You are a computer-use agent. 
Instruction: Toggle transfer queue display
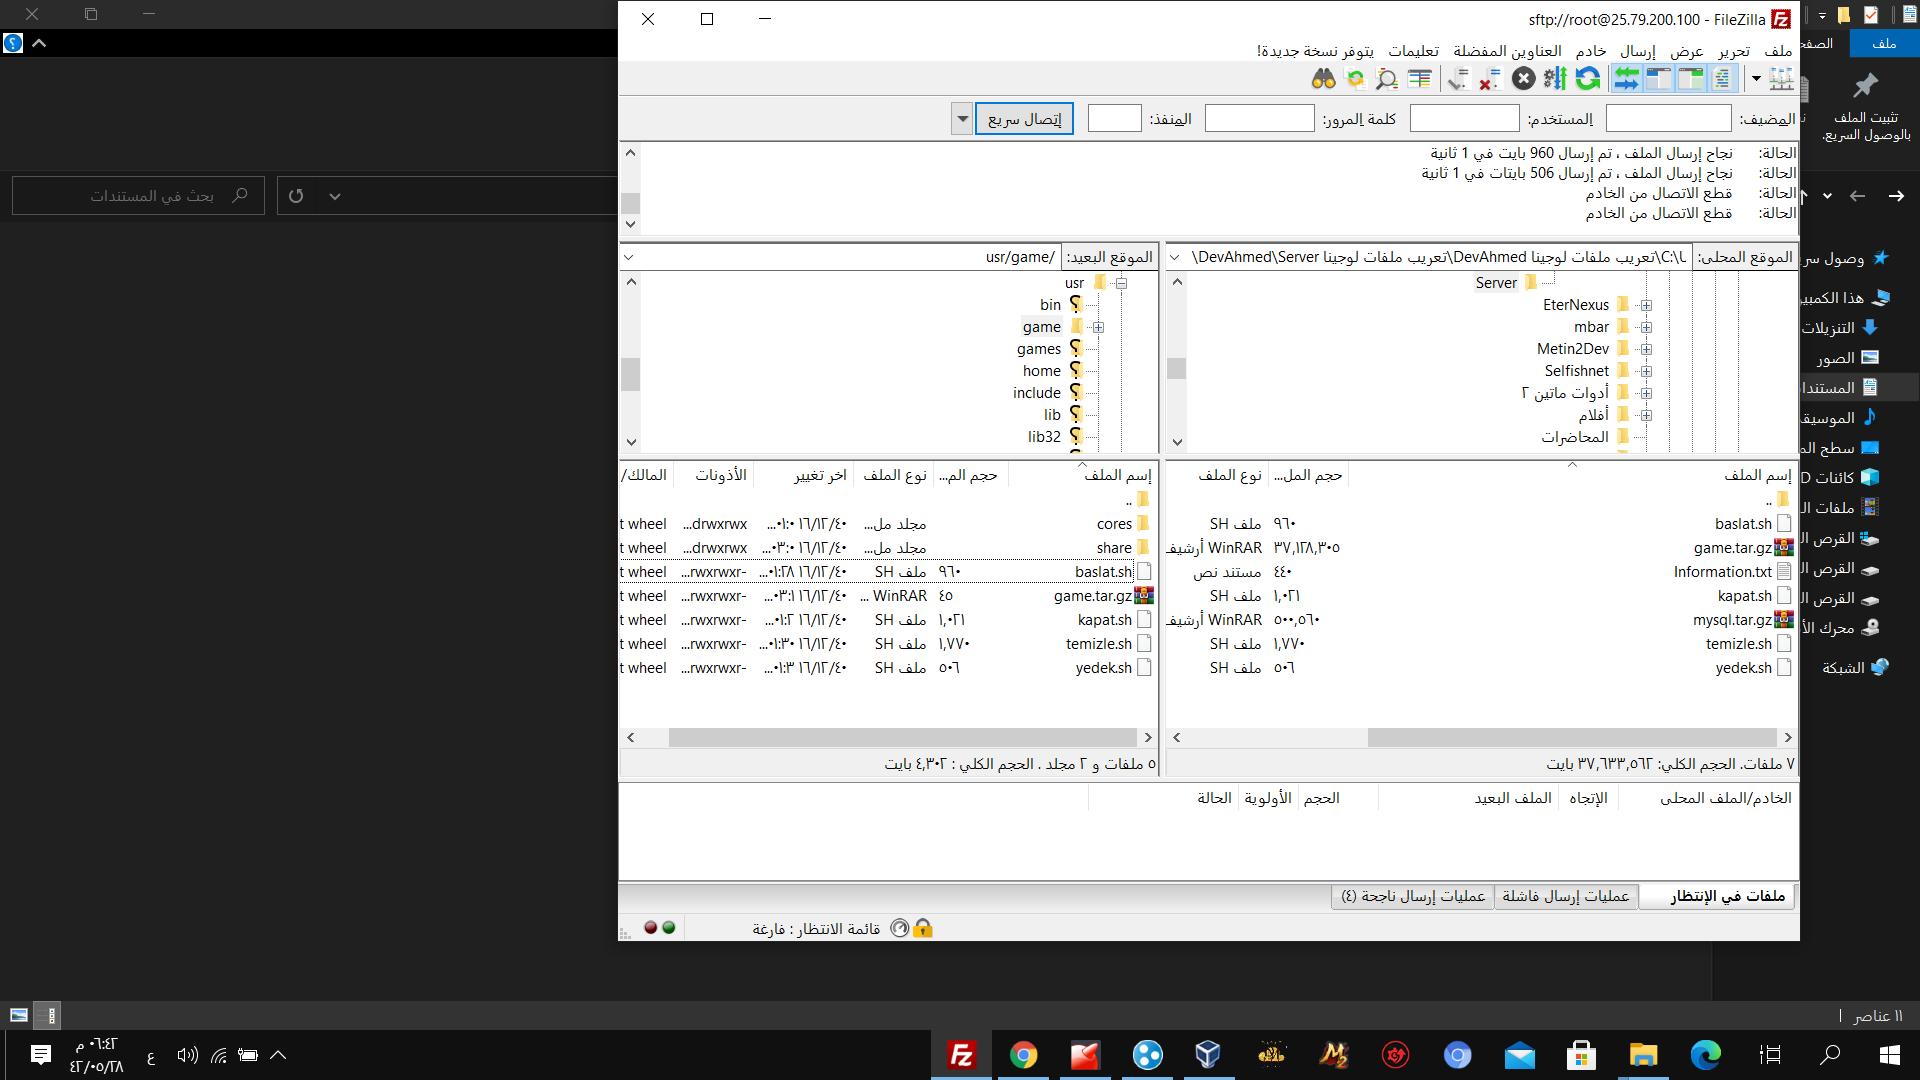1627,78
